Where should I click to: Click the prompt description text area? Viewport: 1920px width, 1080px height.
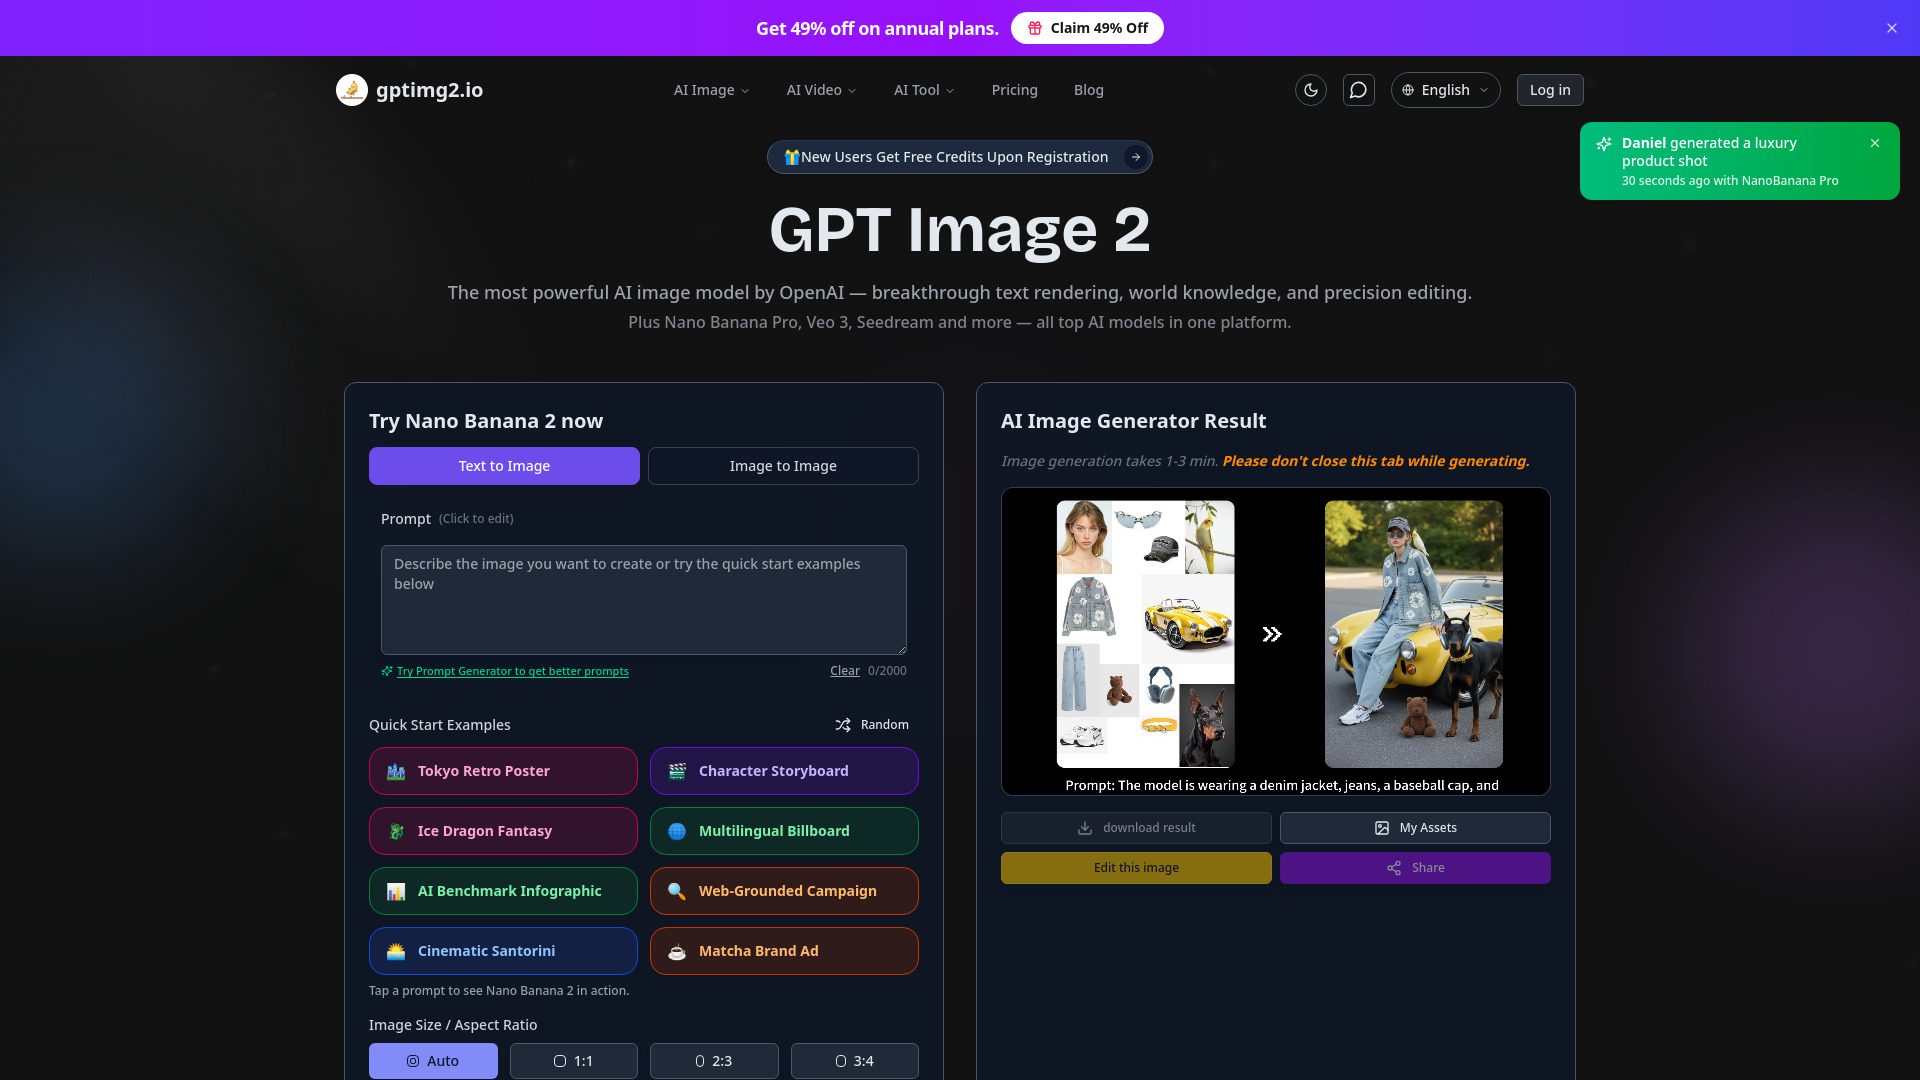643,599
